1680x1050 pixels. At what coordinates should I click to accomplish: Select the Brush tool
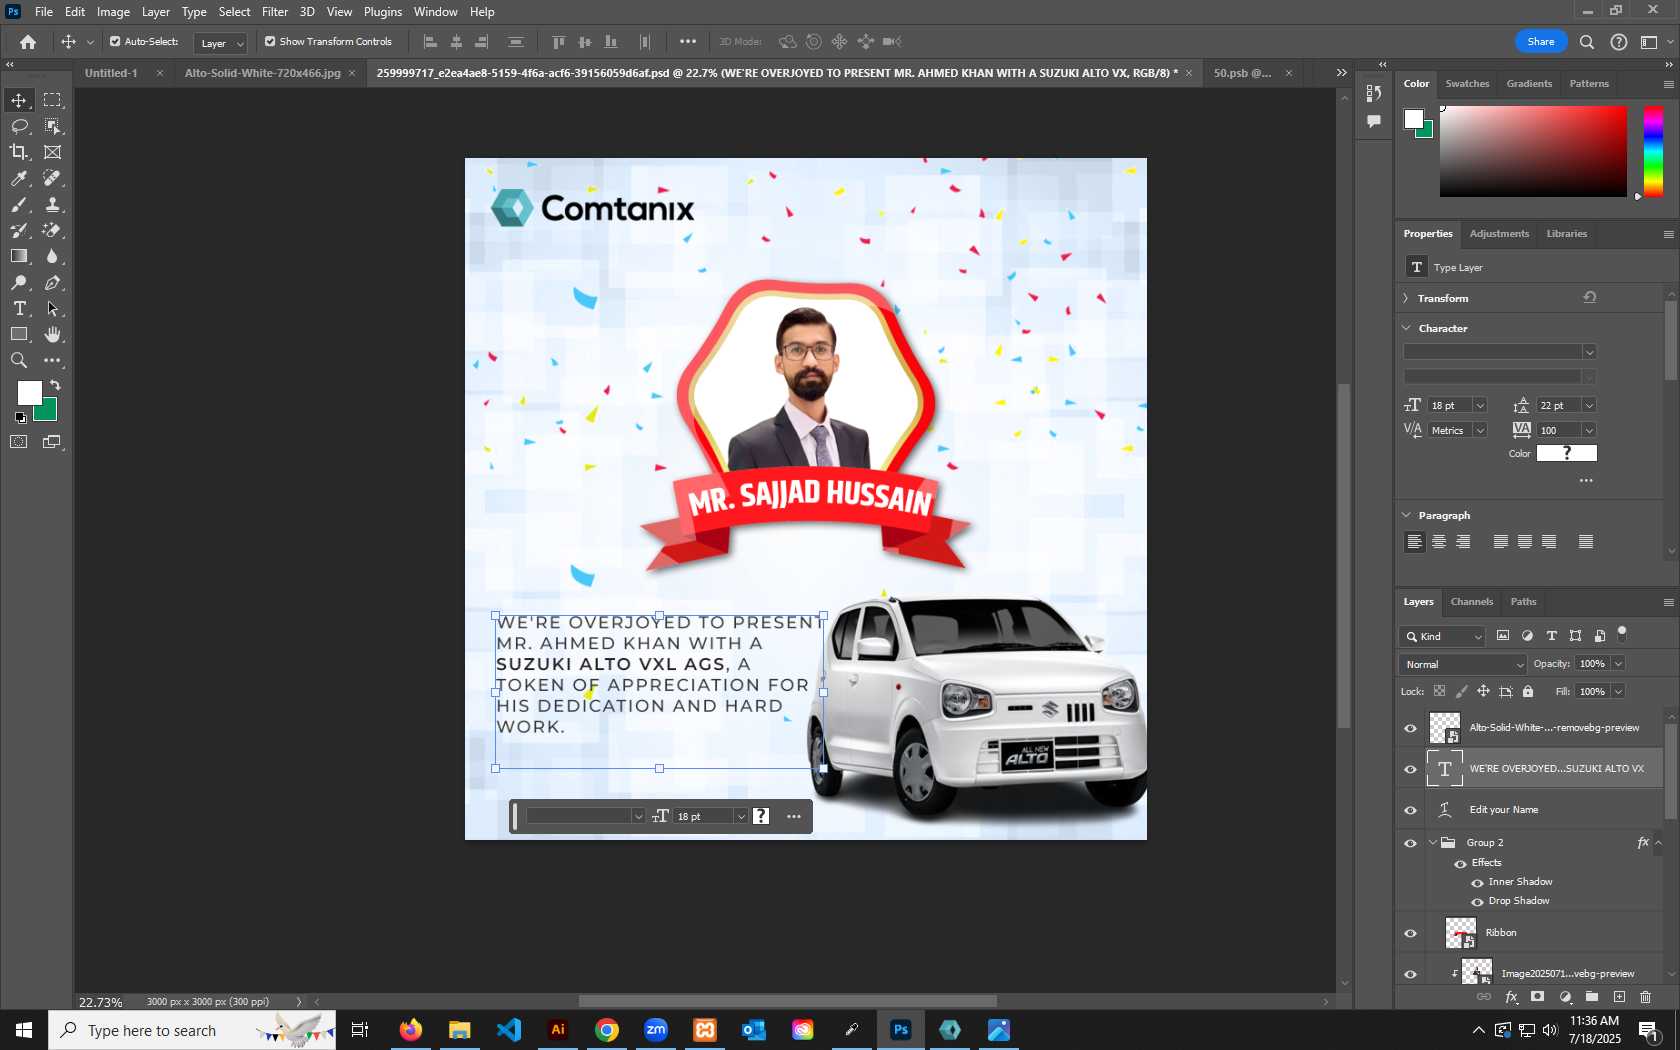[x=19, y=204]
